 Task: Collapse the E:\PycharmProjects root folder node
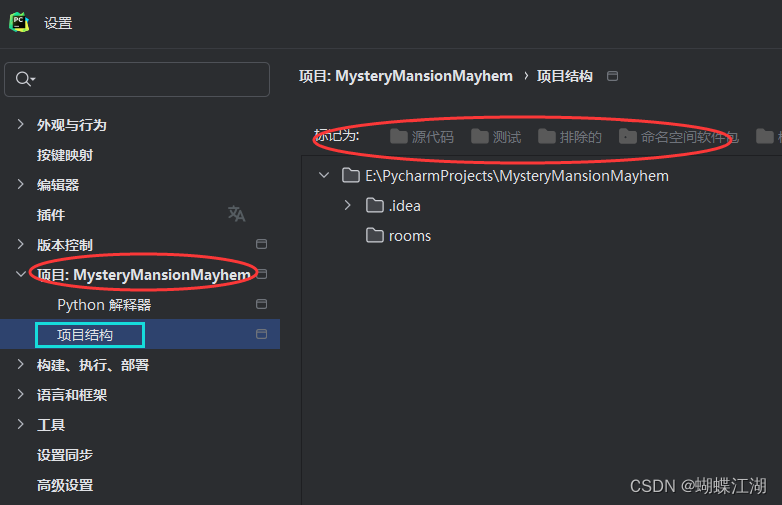[x=323, y=176]
